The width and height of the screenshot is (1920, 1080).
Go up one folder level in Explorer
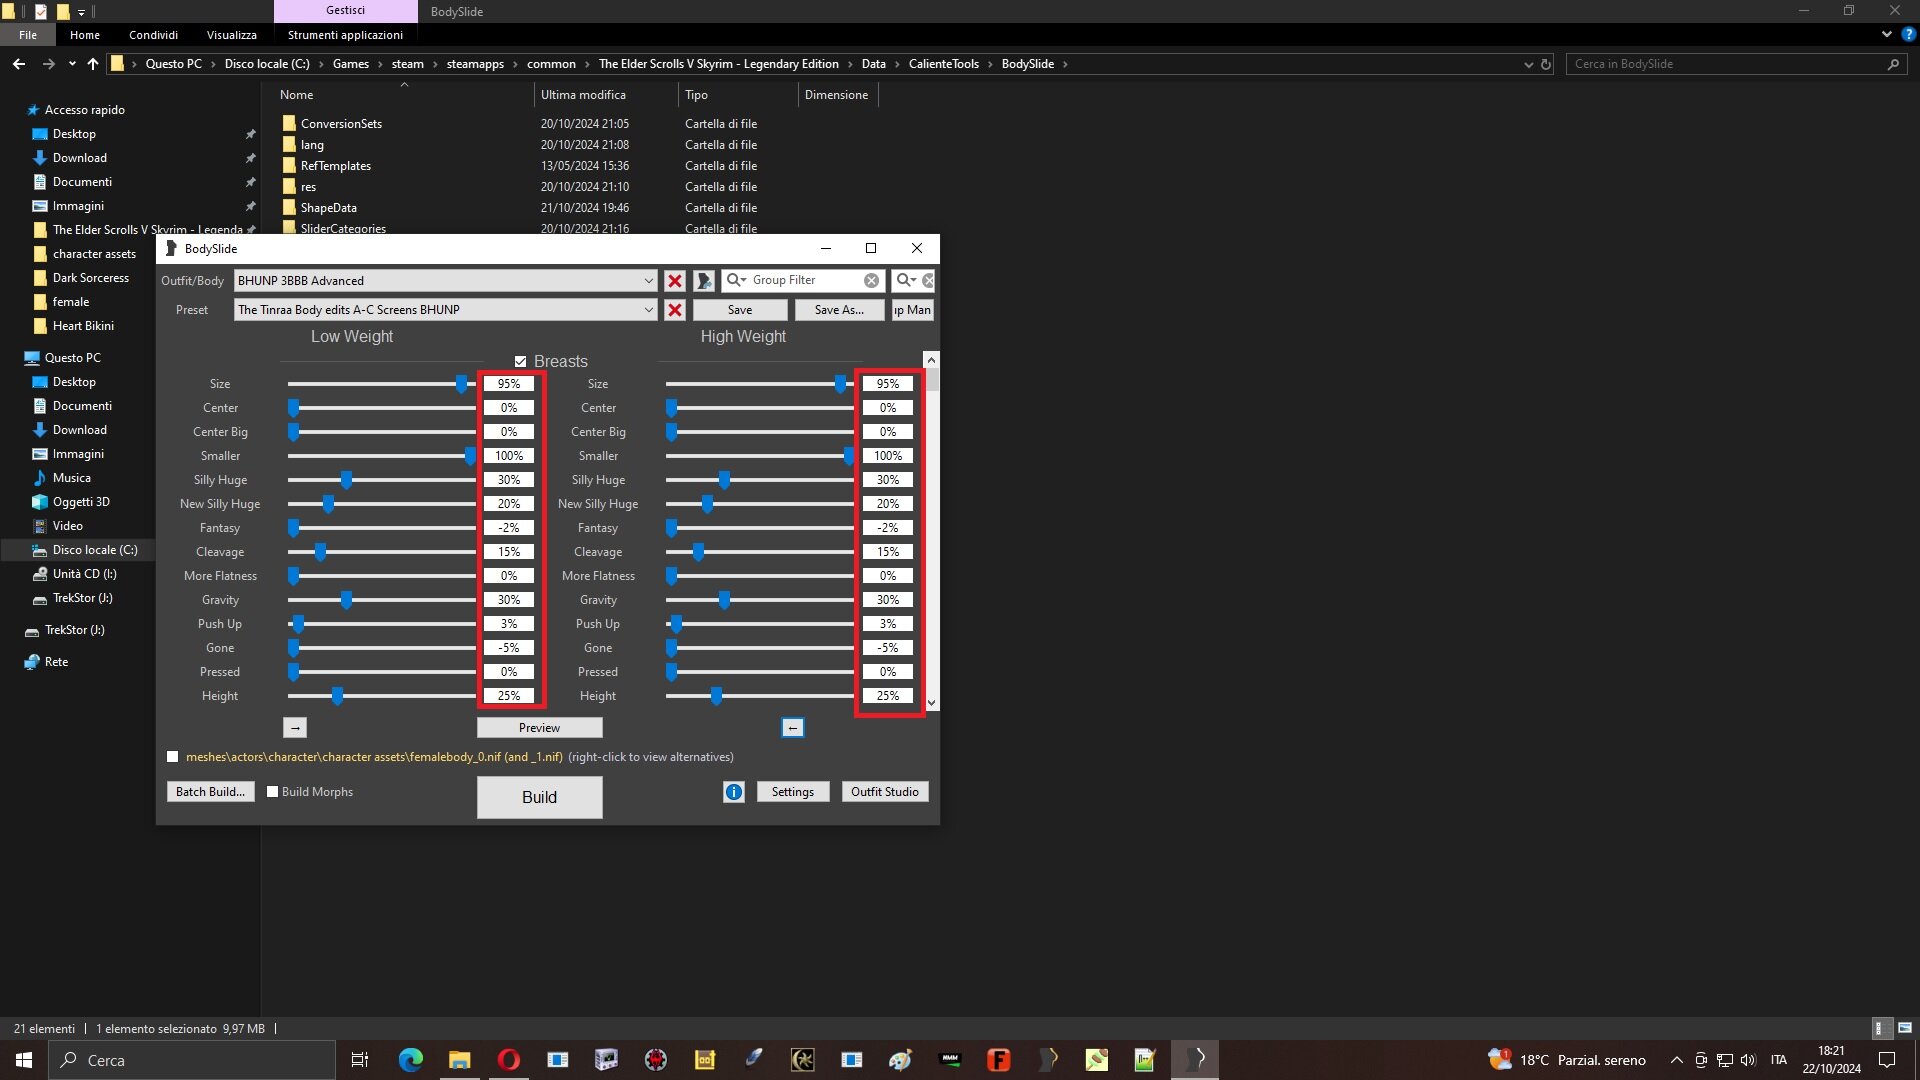click(x=93, y=64)
